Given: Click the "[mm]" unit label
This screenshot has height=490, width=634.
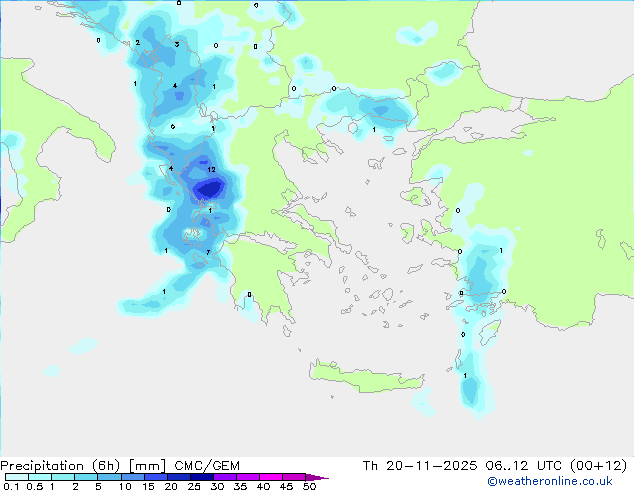Looking at the screenshot, I should click(147, 466).
